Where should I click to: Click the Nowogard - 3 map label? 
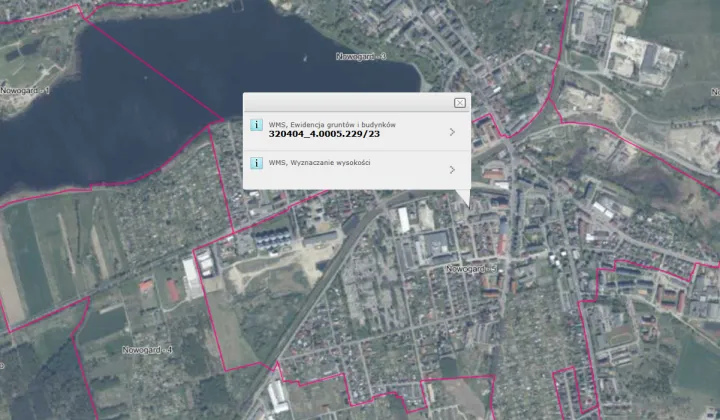coord(360,56)
